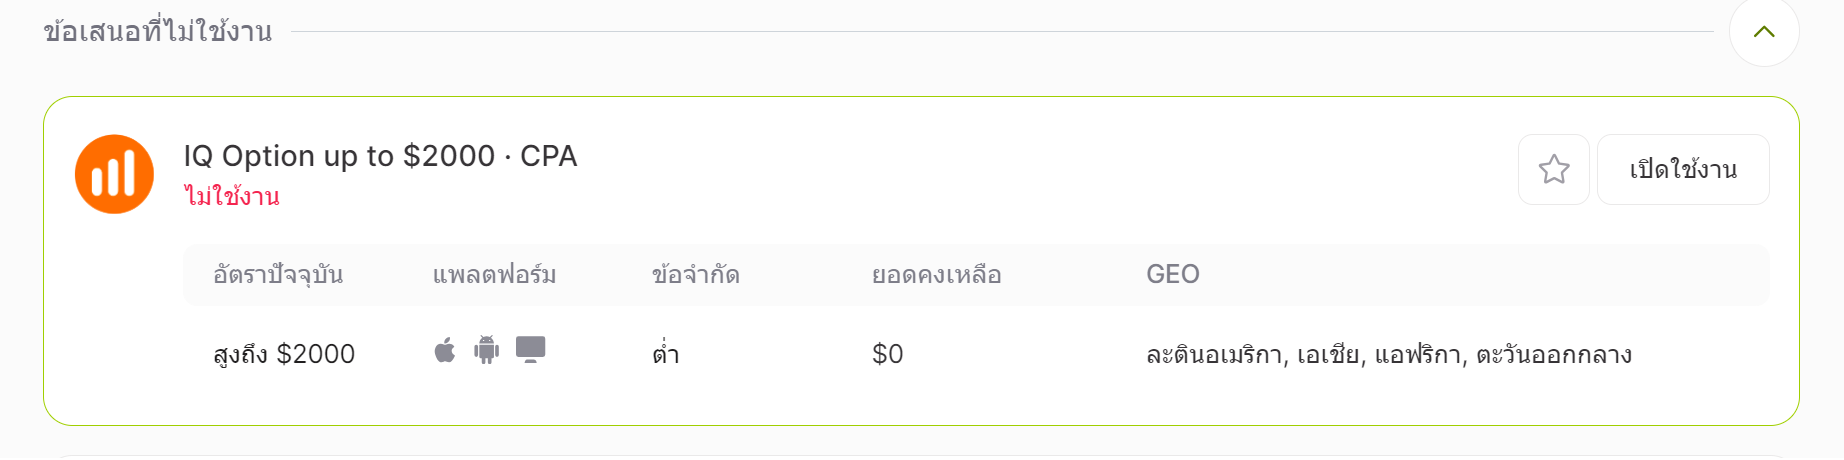Click the desktop monitor platform icon

(530, 349)
